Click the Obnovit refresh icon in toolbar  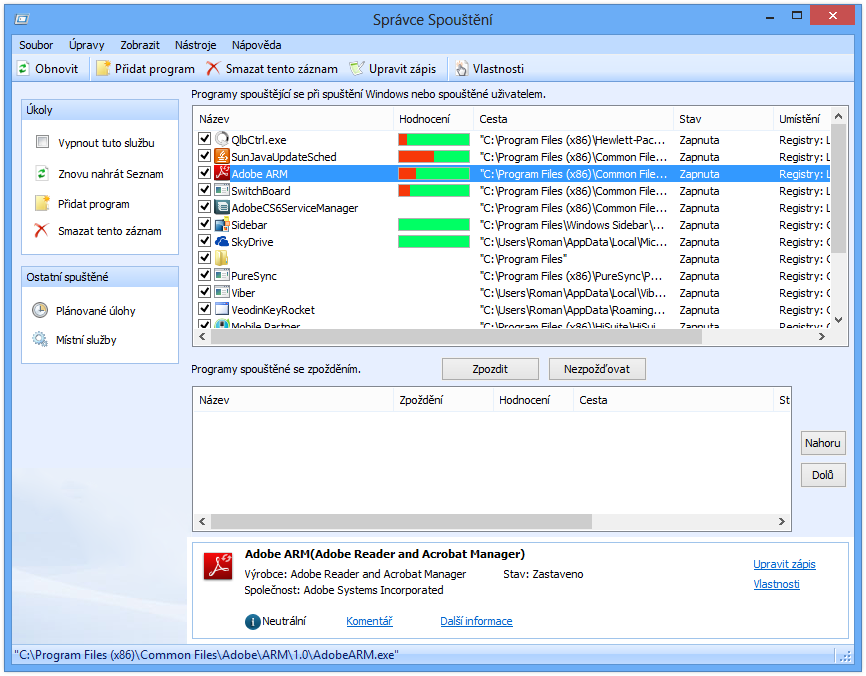tap(23, 68)
